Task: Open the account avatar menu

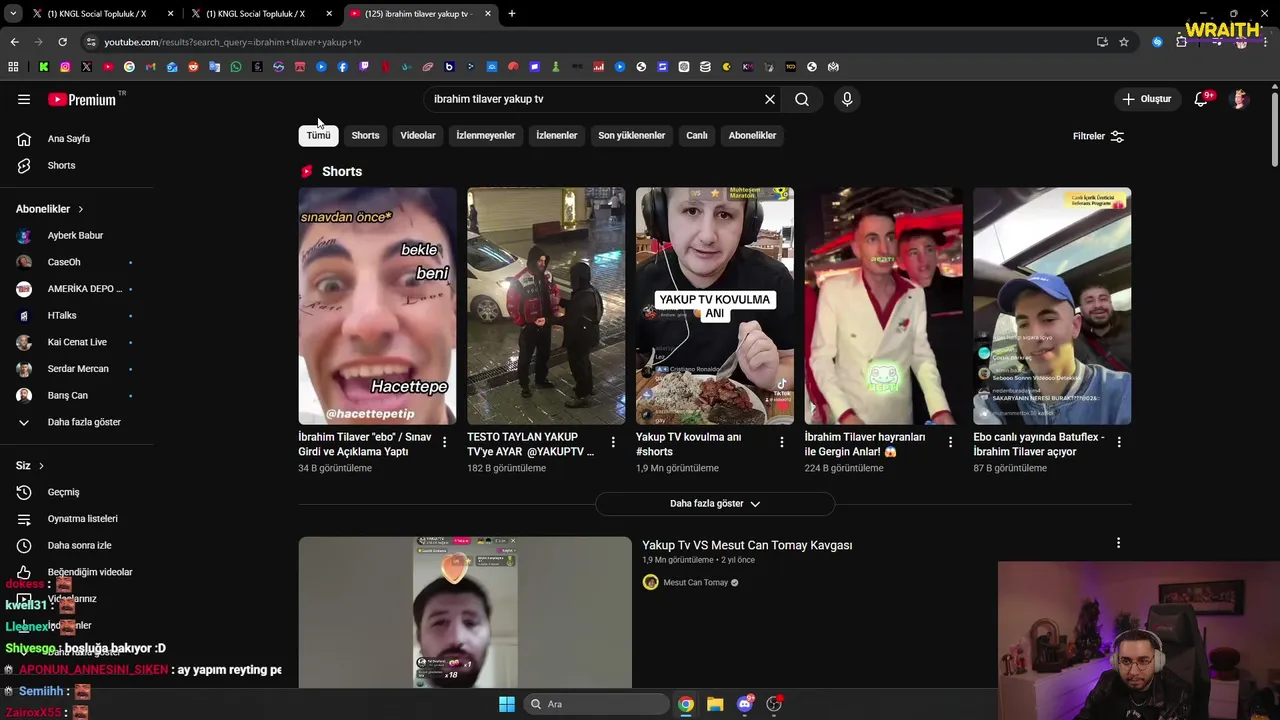Action: click(x=1240, y=99)
